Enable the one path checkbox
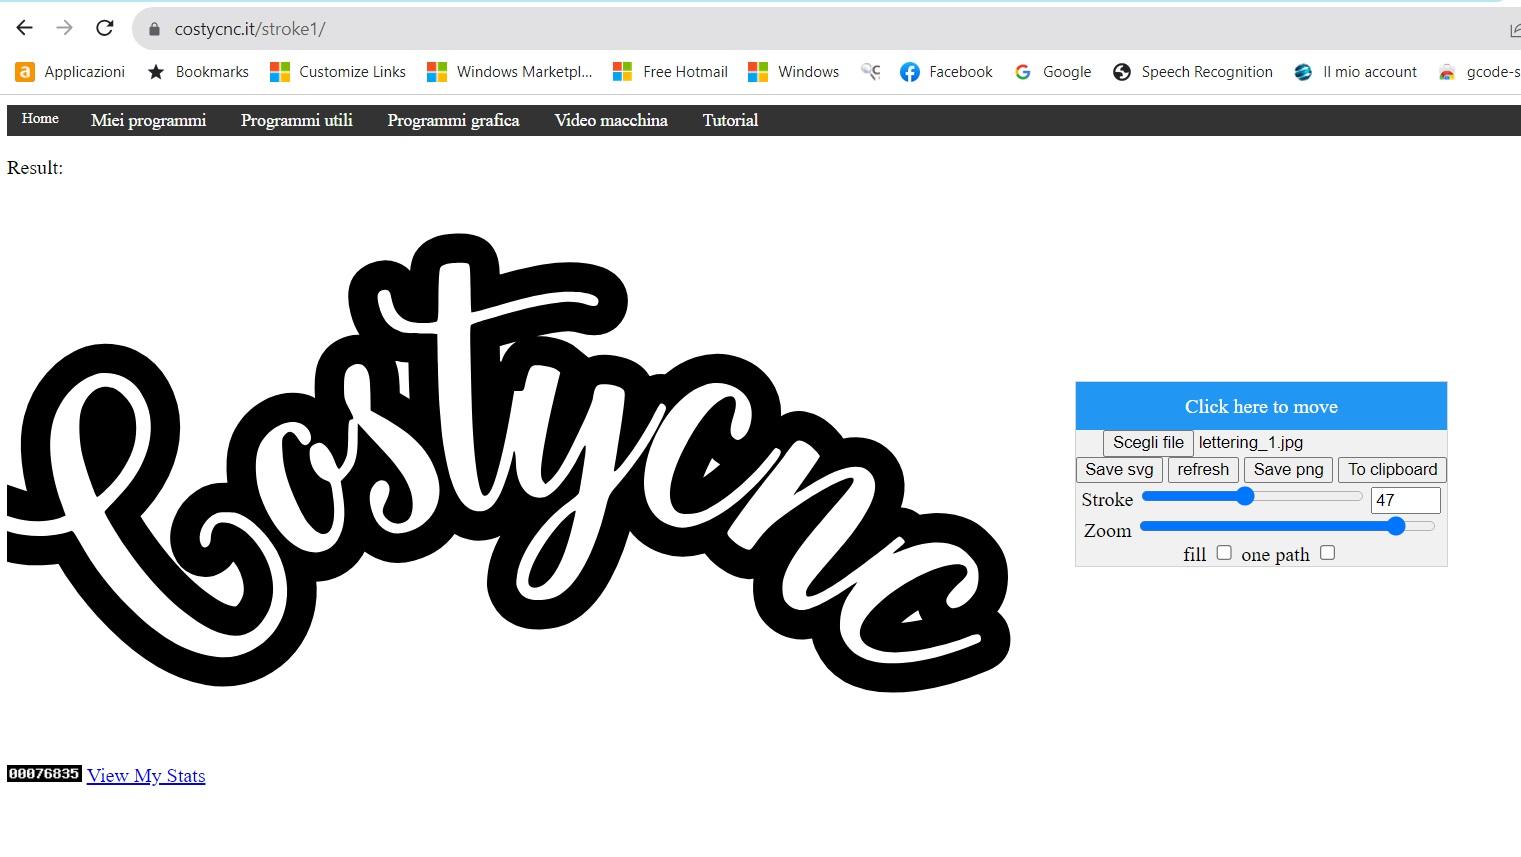 click(x=1327, y=553)
